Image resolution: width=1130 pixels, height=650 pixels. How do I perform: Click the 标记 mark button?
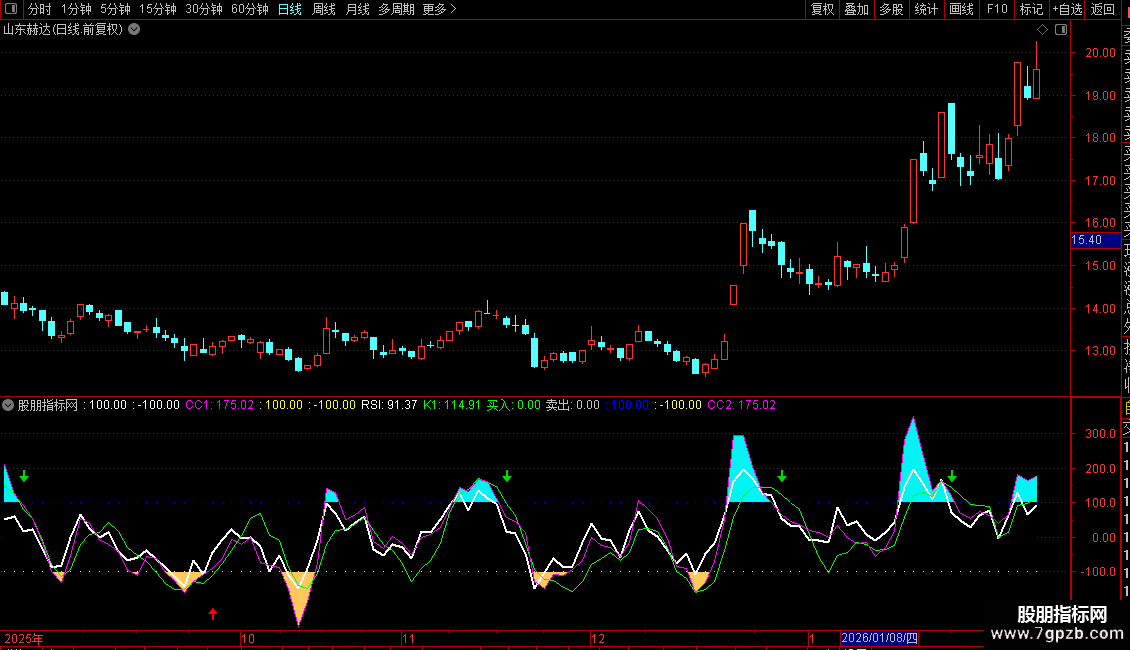1031,9
